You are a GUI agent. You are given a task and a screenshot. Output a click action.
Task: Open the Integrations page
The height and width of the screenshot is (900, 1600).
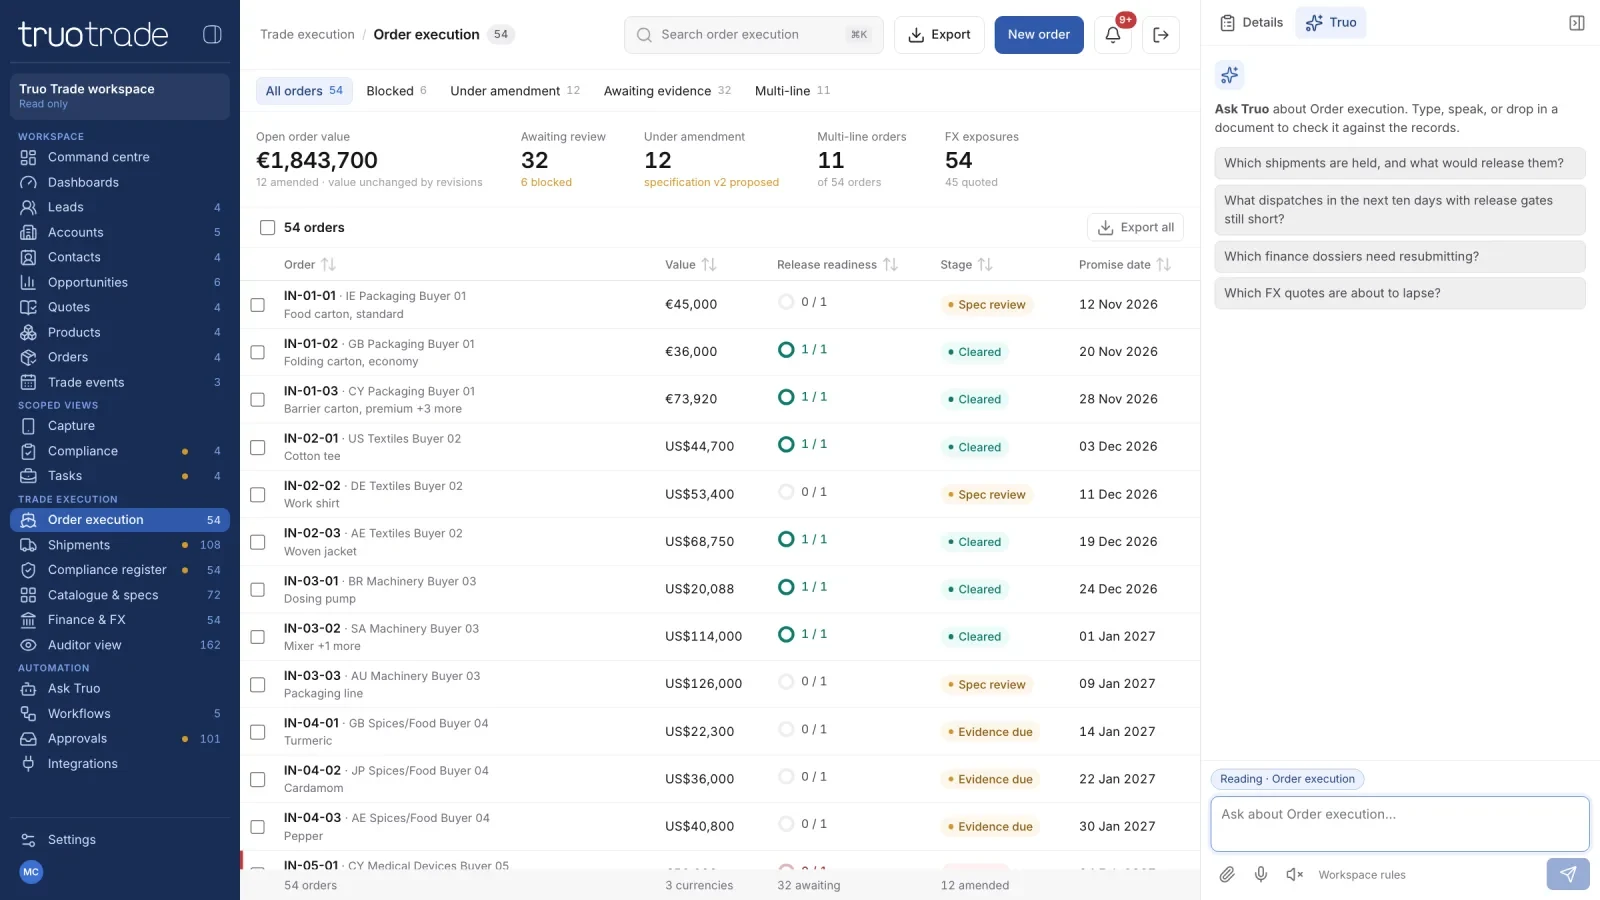pyautogui.click(x=120, y=764)
